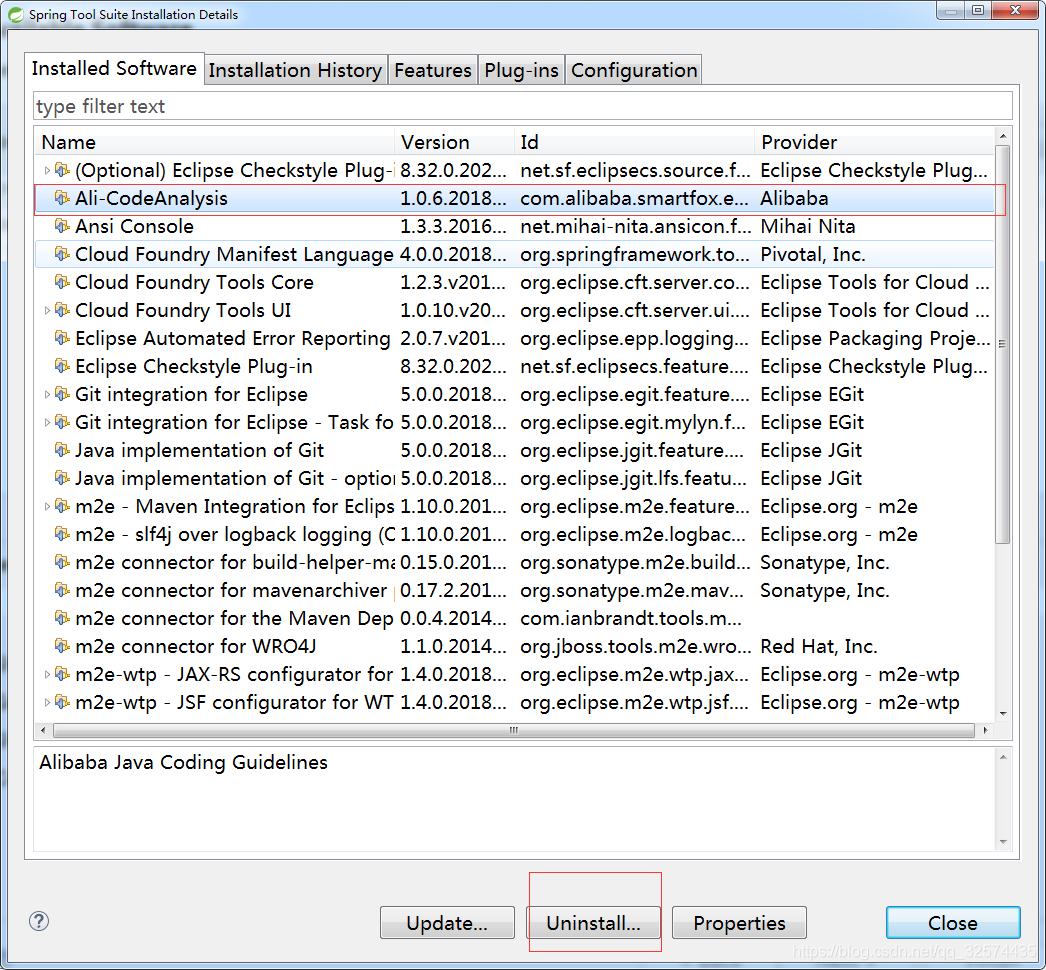Click the m2e-wtp JSF configurator icon
This screenshot has height=970, width=1046.
pyautogui.click(x=62, y=702)
